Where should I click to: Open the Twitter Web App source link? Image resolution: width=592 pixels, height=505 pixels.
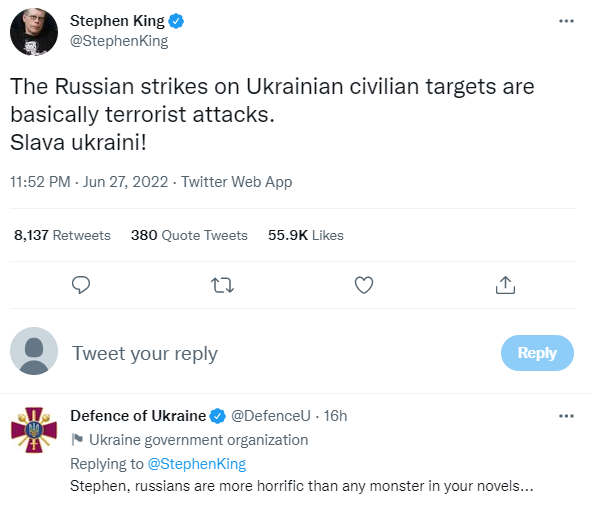(x=236, y=182)
